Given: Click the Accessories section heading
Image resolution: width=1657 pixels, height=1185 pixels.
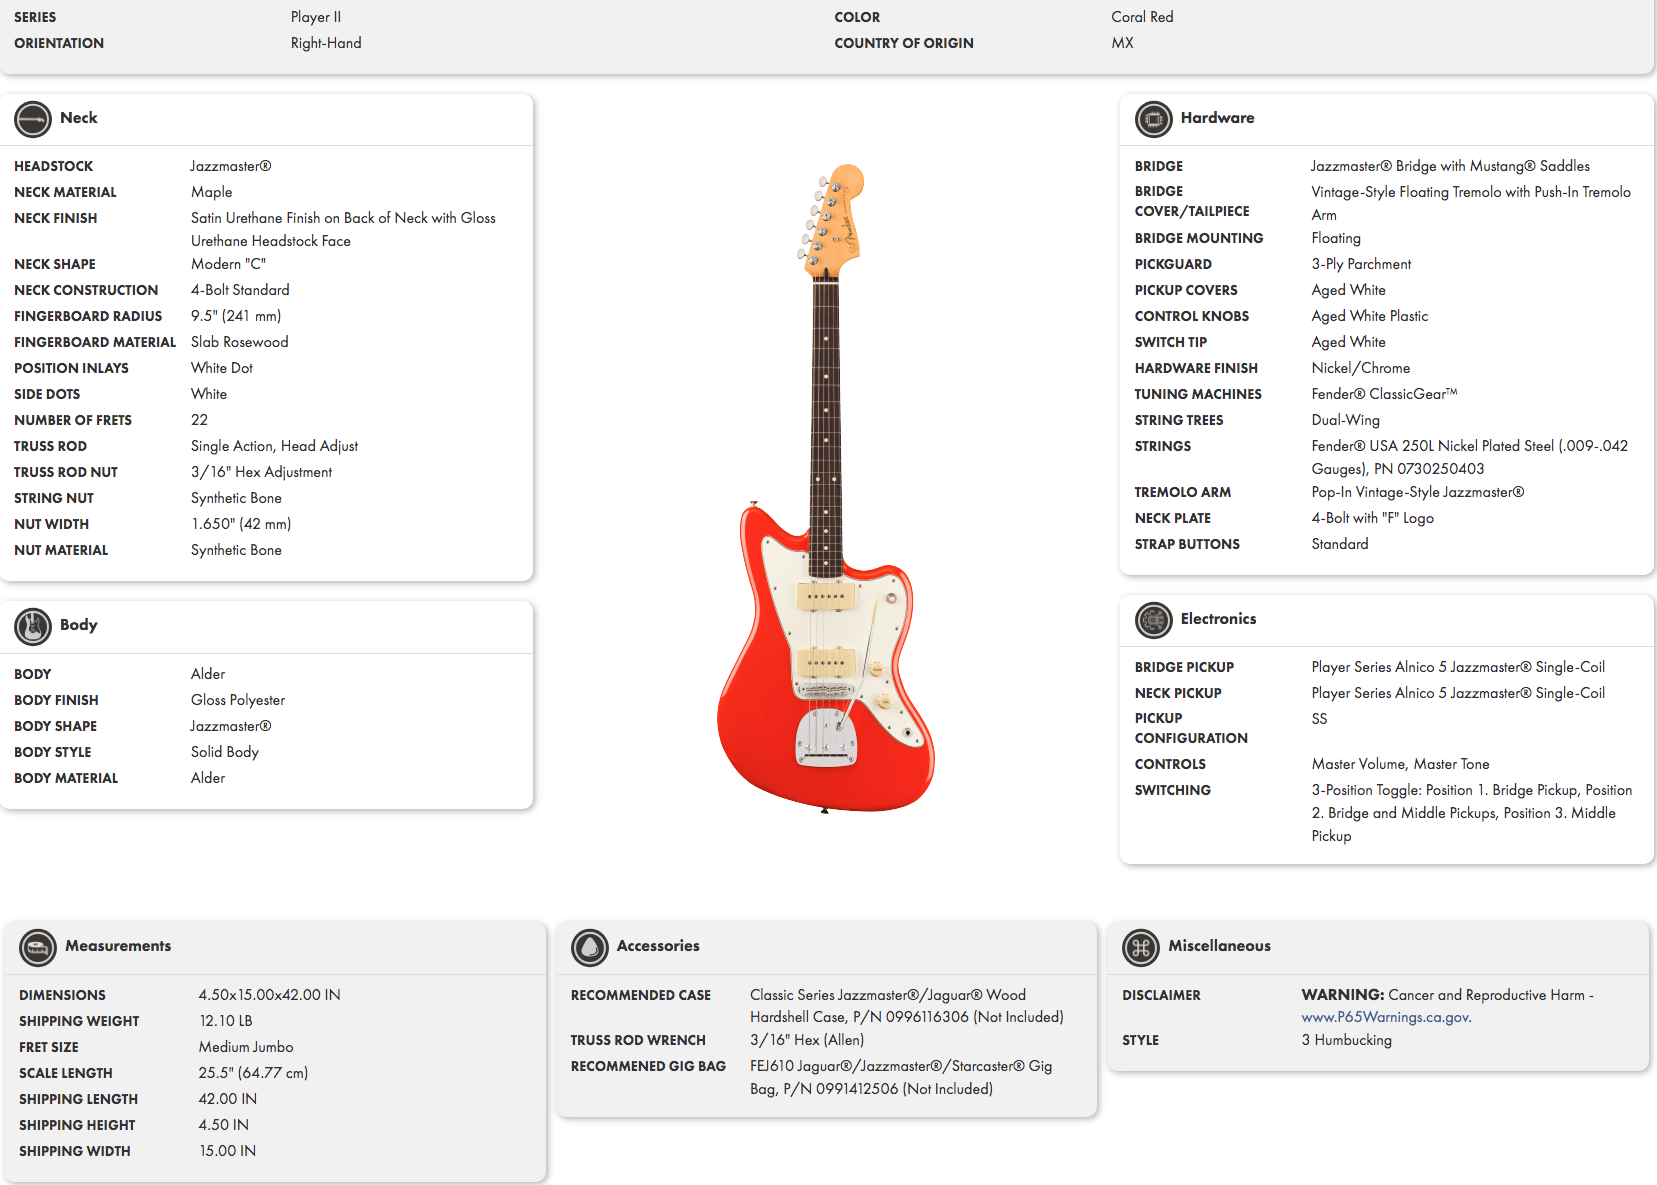Looking at the screenshot, I should click(x=658, y=946).
